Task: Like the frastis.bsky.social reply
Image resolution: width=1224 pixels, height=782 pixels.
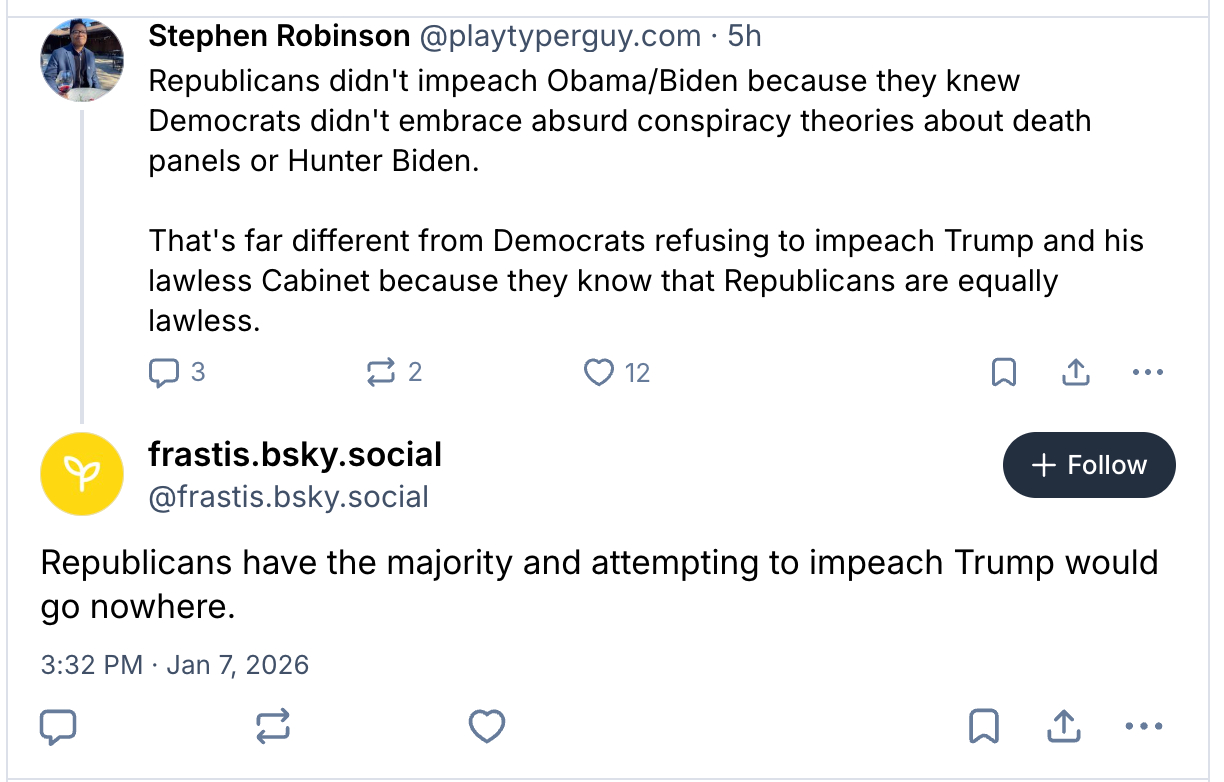Action: [487, 726]
